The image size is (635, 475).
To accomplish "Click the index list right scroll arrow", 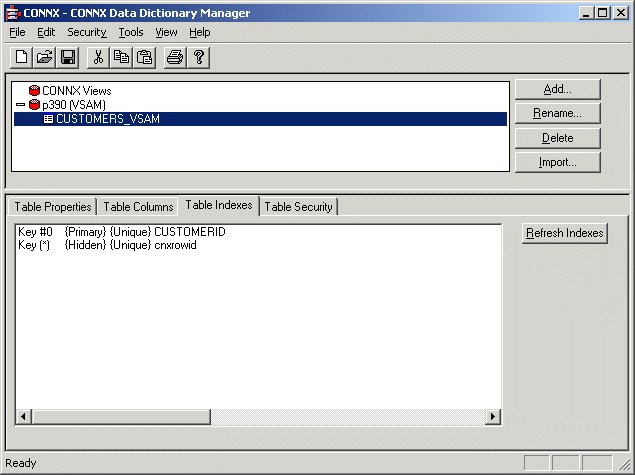I will coord(492,416).
